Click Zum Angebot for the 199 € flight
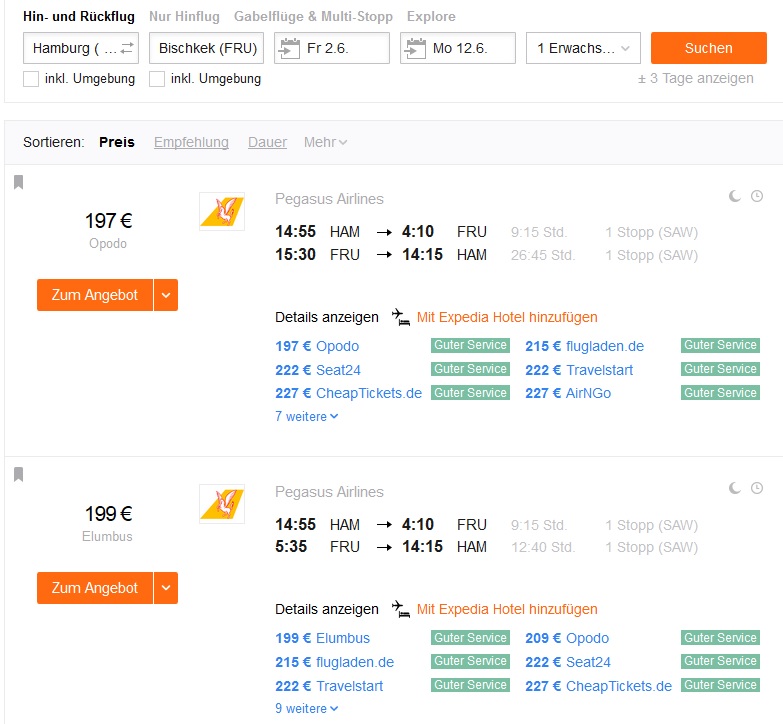The height and width of the screenshot is (724, 783). coord(95,588)
